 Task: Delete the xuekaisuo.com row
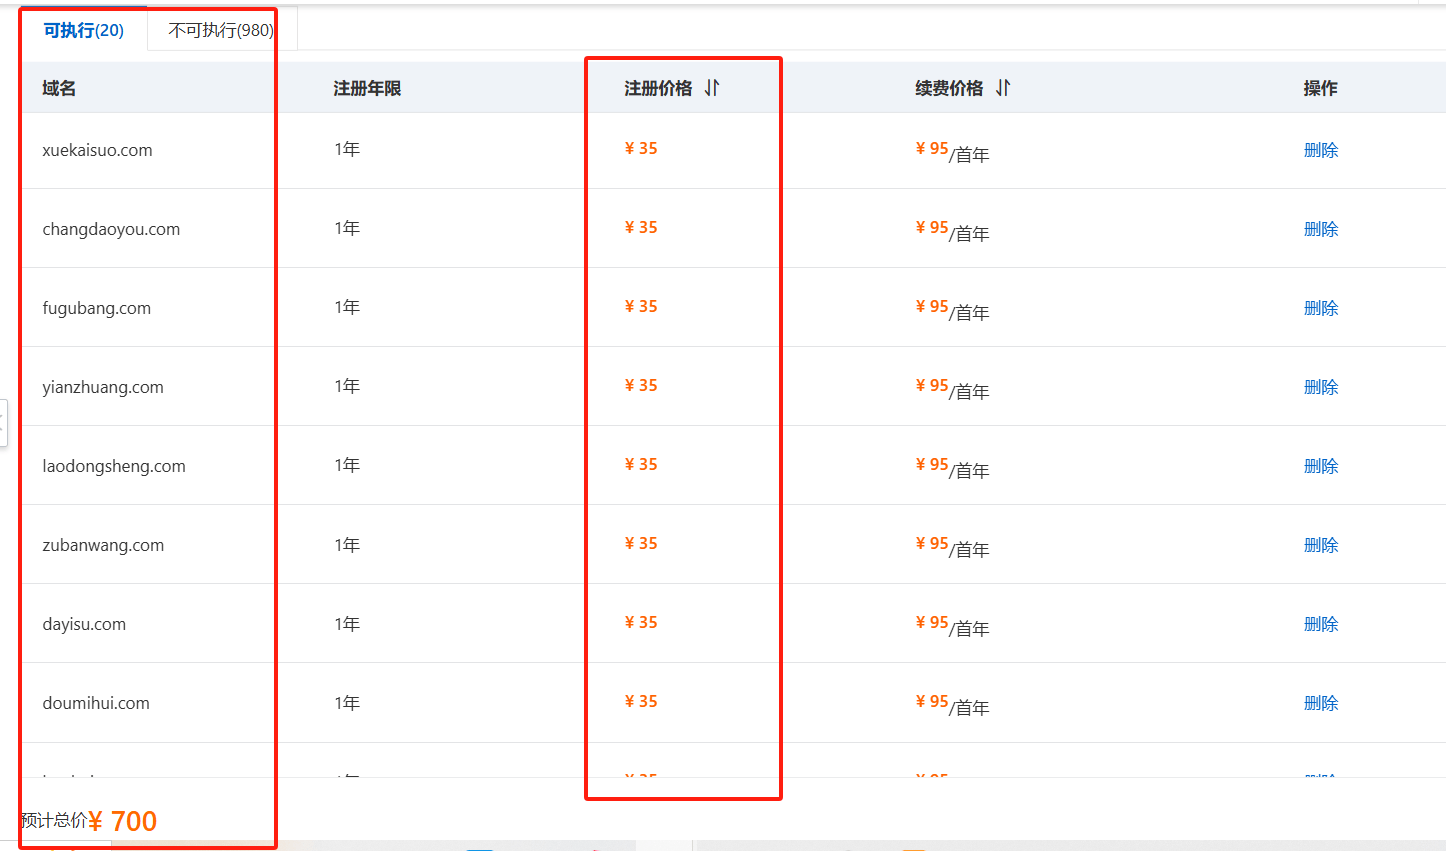[1321, 150]
